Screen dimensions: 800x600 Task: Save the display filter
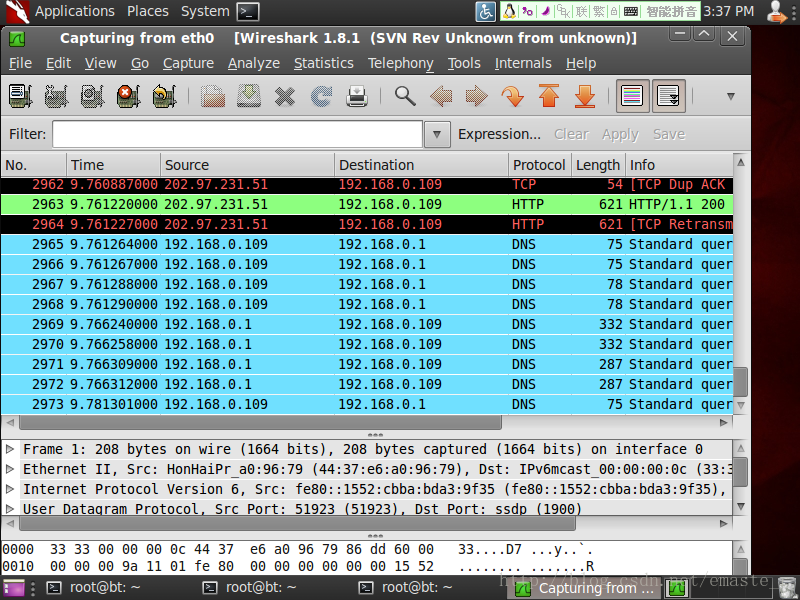click(669, 134)
